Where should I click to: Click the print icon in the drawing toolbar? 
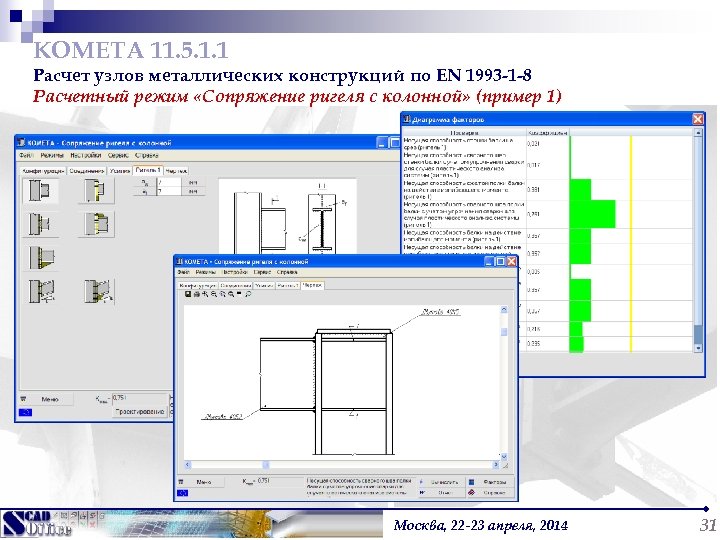(197, 294)
